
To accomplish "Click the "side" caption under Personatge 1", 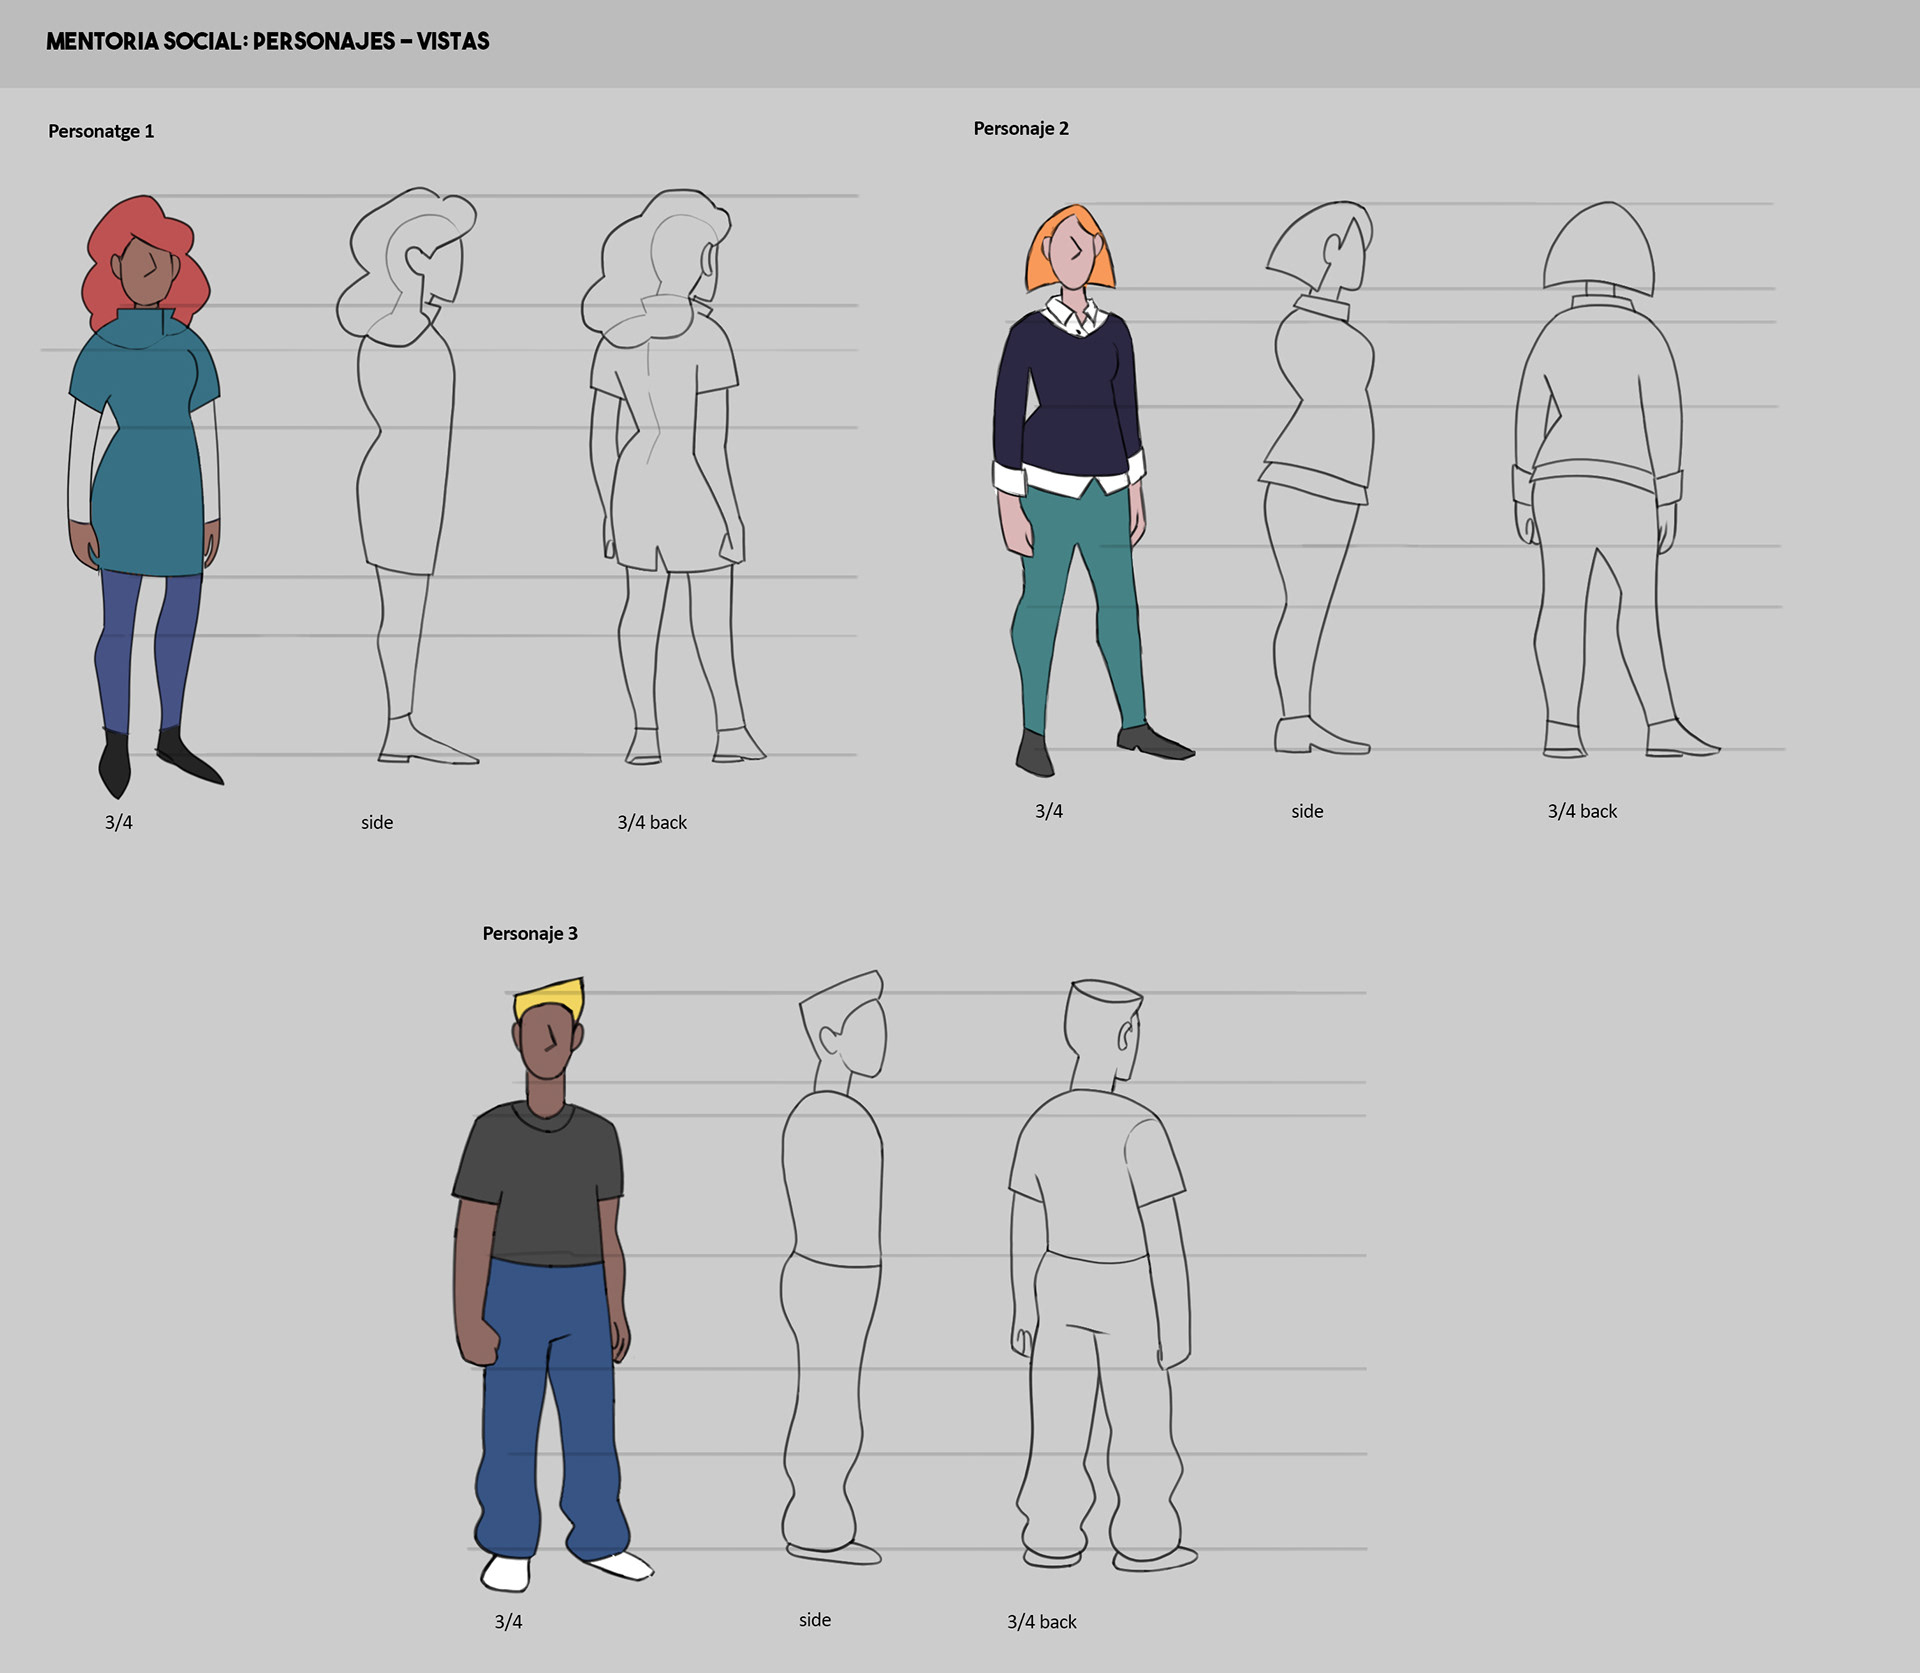I will click(377, 822).
